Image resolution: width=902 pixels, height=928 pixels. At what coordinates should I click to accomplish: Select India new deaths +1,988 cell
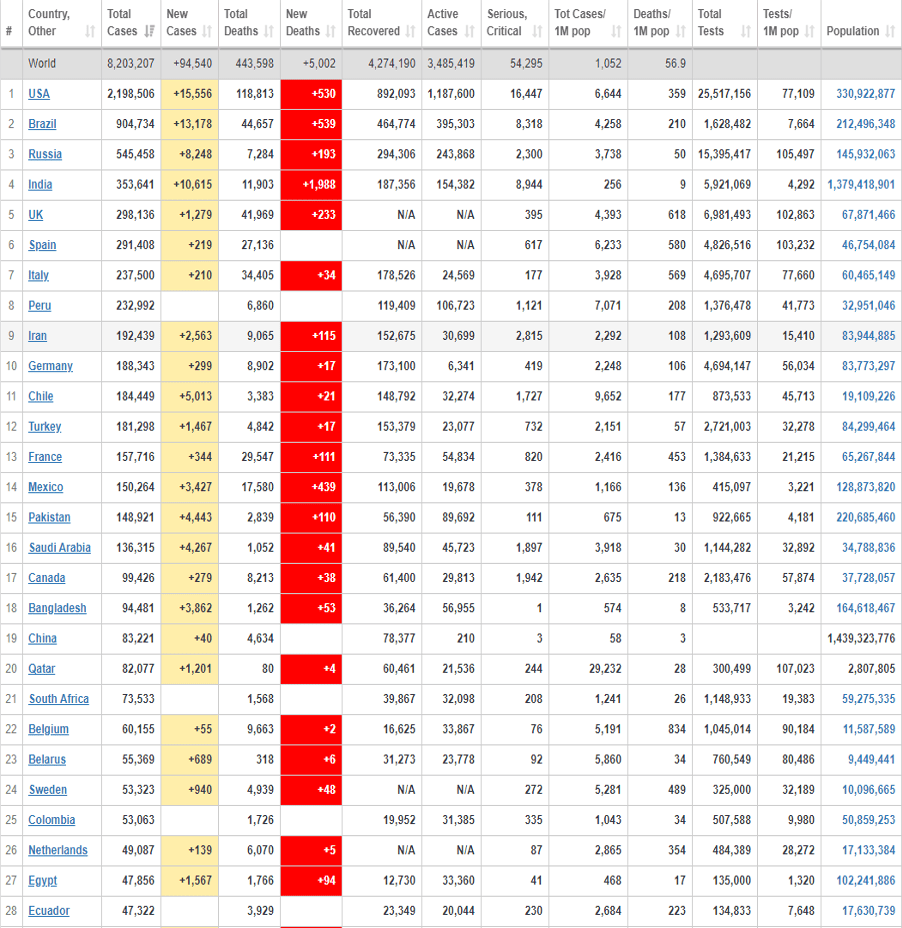coord(311,185)
